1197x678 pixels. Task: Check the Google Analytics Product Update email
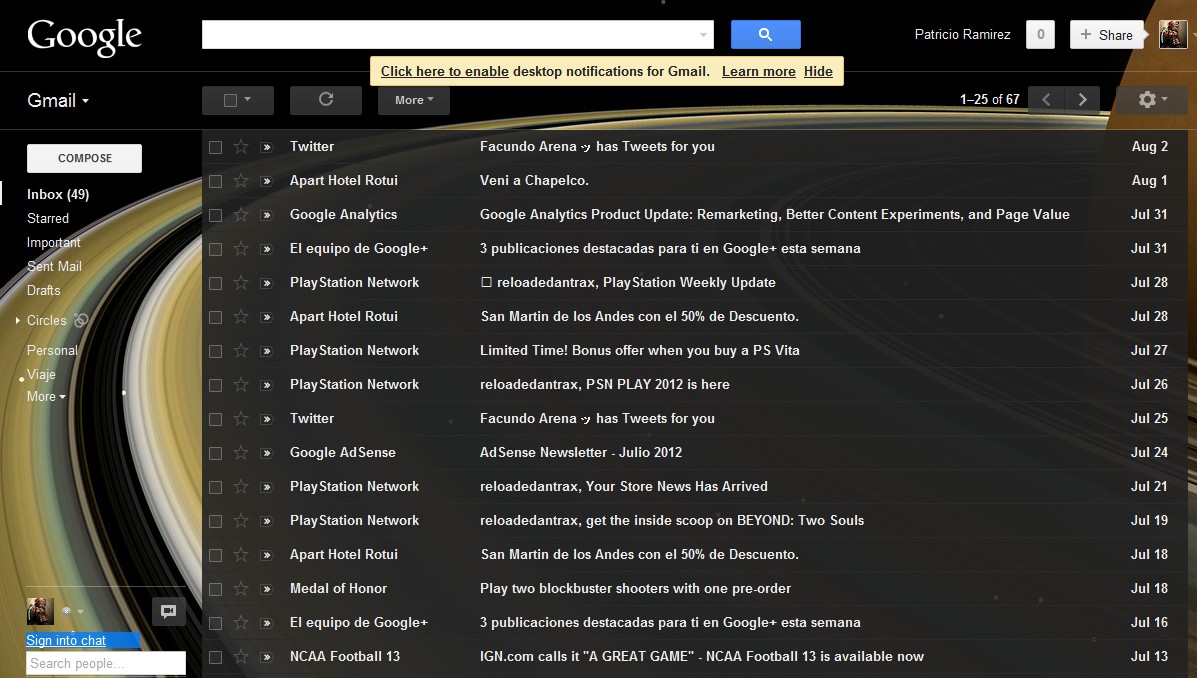coord(215,215)
